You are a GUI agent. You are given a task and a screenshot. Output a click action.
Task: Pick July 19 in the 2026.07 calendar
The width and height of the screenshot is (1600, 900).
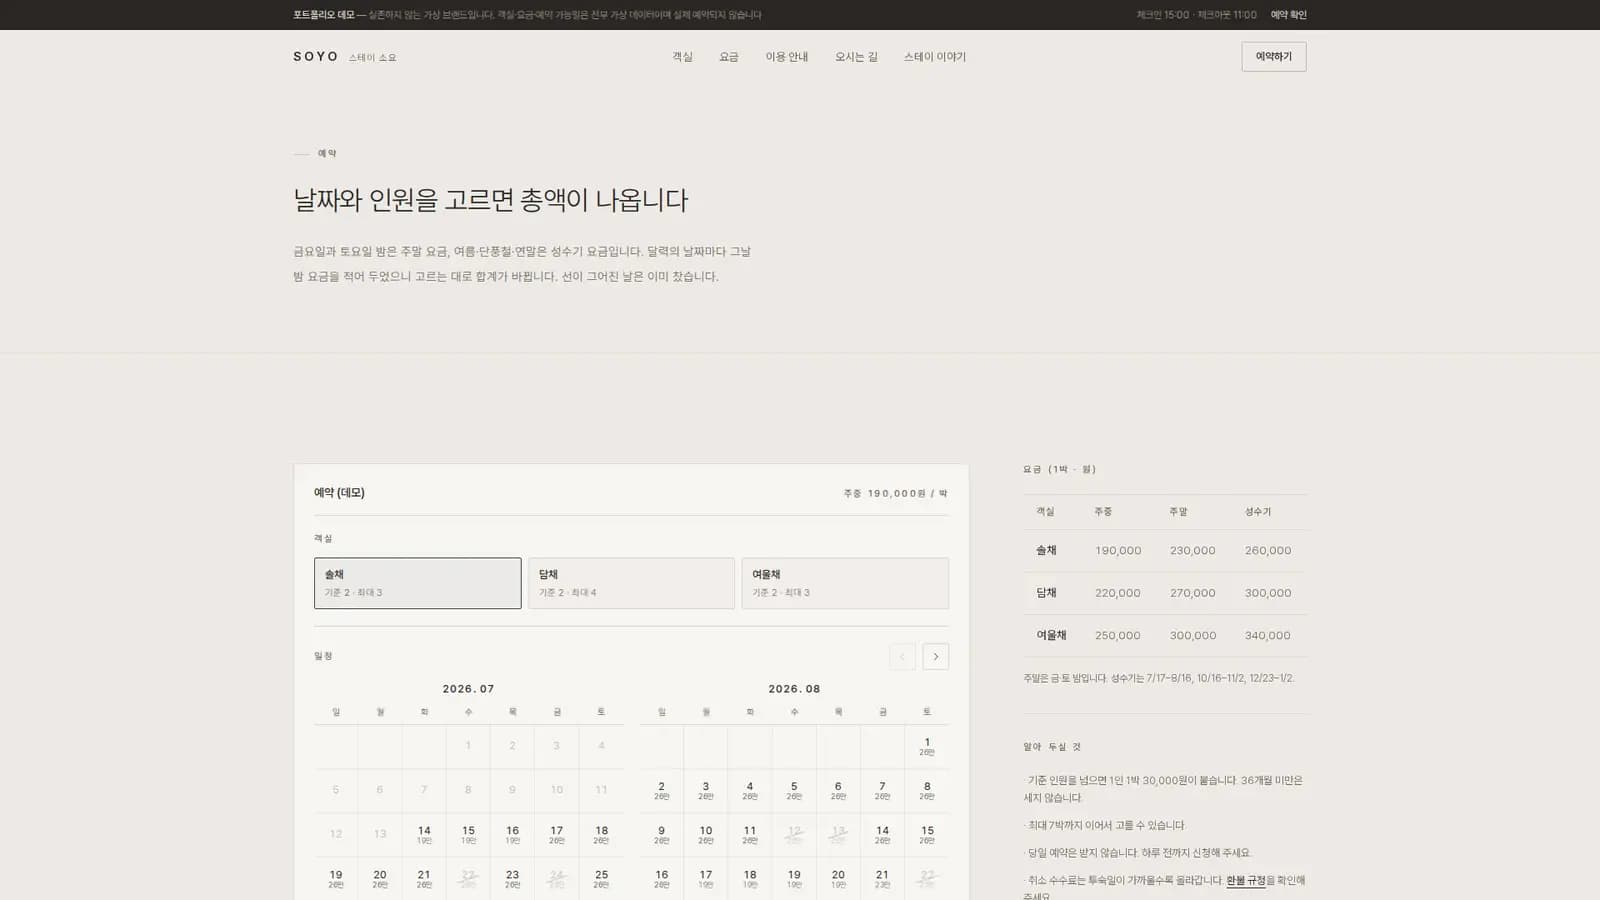tap(336, 878)
